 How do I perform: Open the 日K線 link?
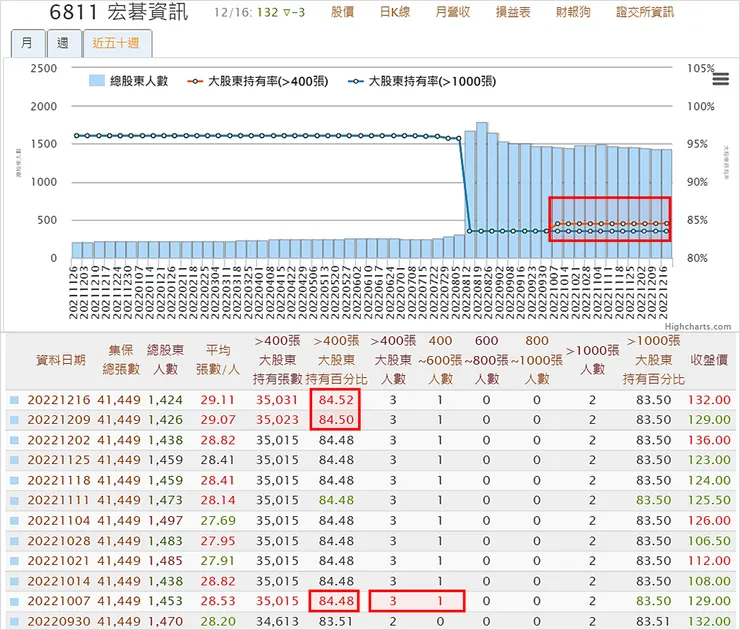pos(395,12)
